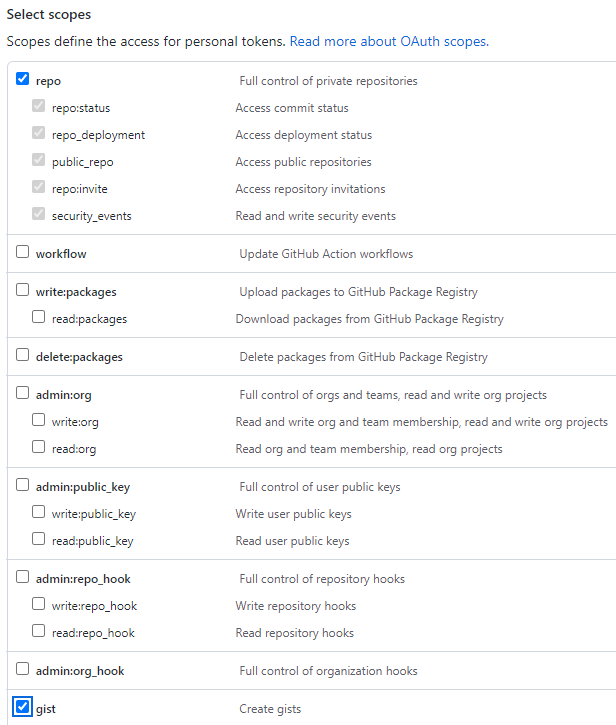616x725 pixels.
Task: Click the 'admin:org_hook' label
Action: coord(80,671)
